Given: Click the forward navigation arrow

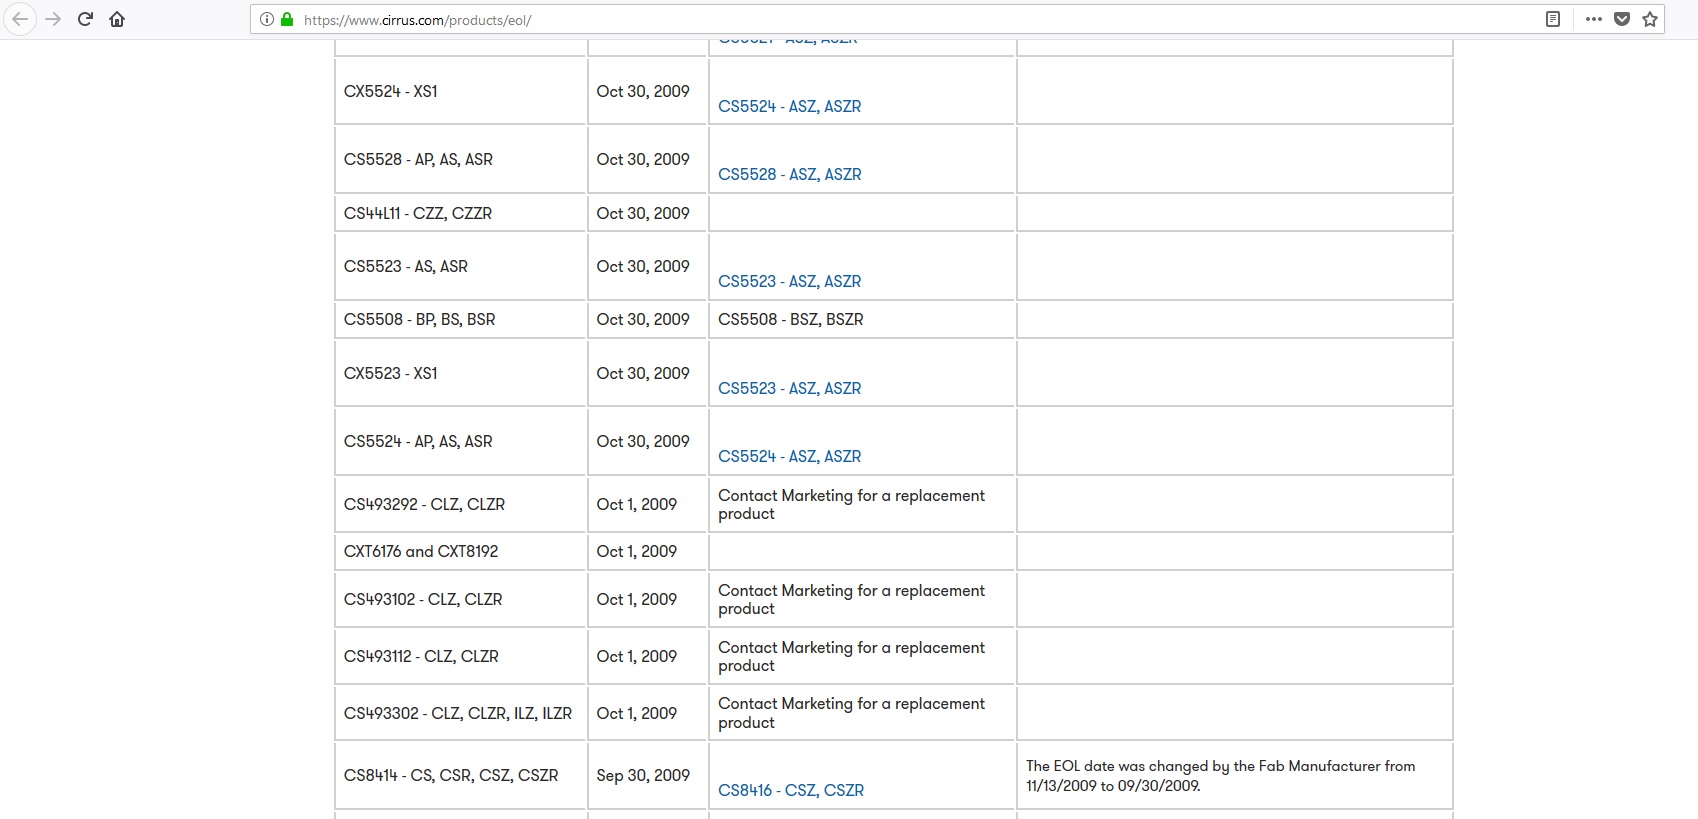Looking at the screenshot, I should (53, 19).
